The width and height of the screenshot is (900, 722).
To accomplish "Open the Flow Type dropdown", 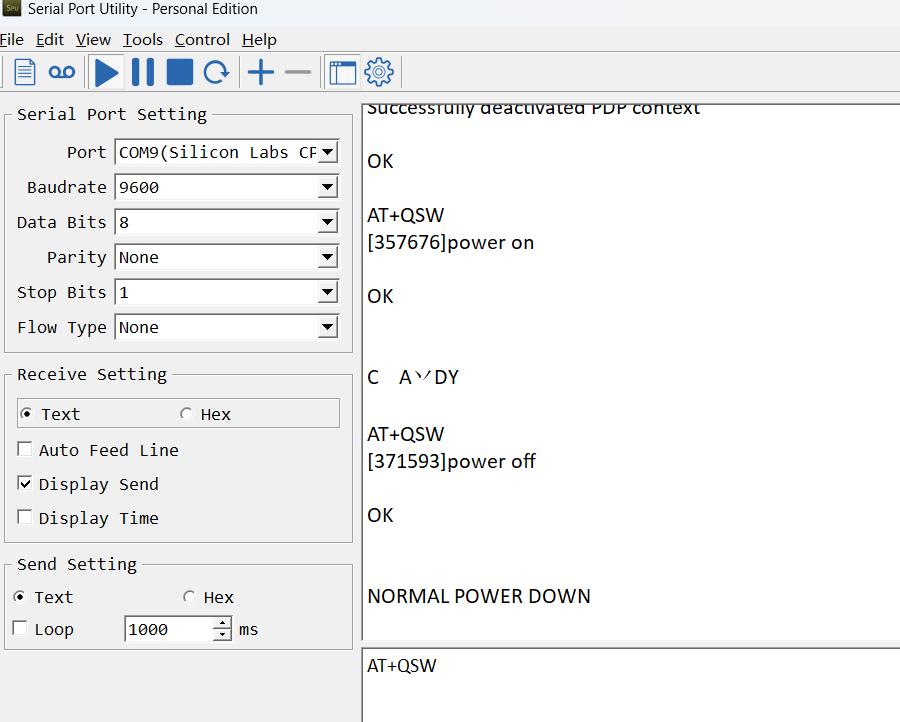I will tap(328, 327).
